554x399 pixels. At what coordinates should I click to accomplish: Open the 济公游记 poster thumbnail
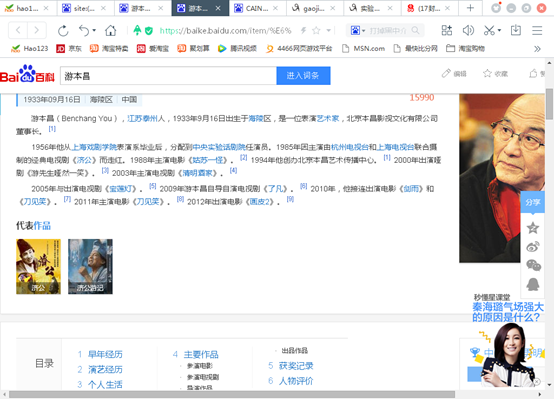point(90,266)
